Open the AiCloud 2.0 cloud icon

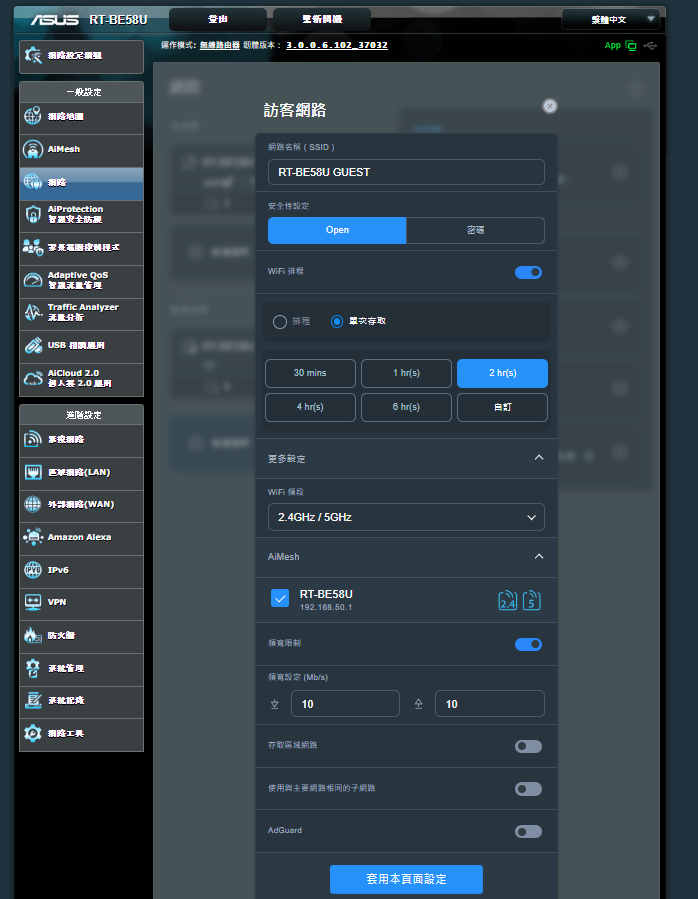33,378
